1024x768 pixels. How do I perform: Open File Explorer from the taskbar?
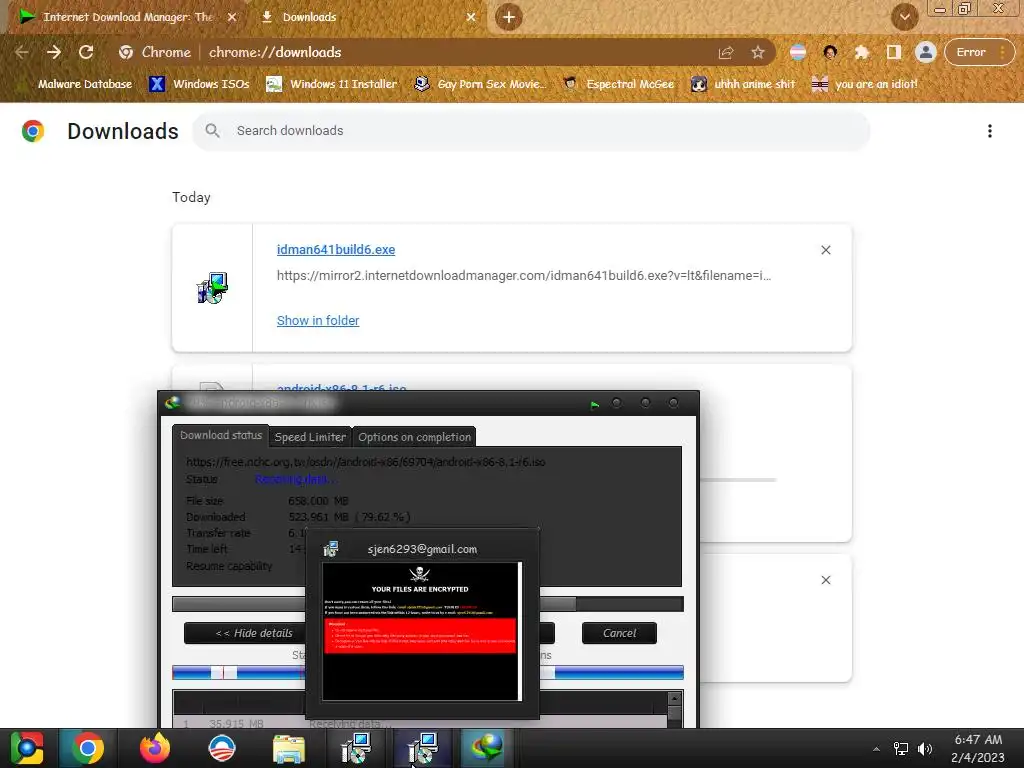coord(289,748)
